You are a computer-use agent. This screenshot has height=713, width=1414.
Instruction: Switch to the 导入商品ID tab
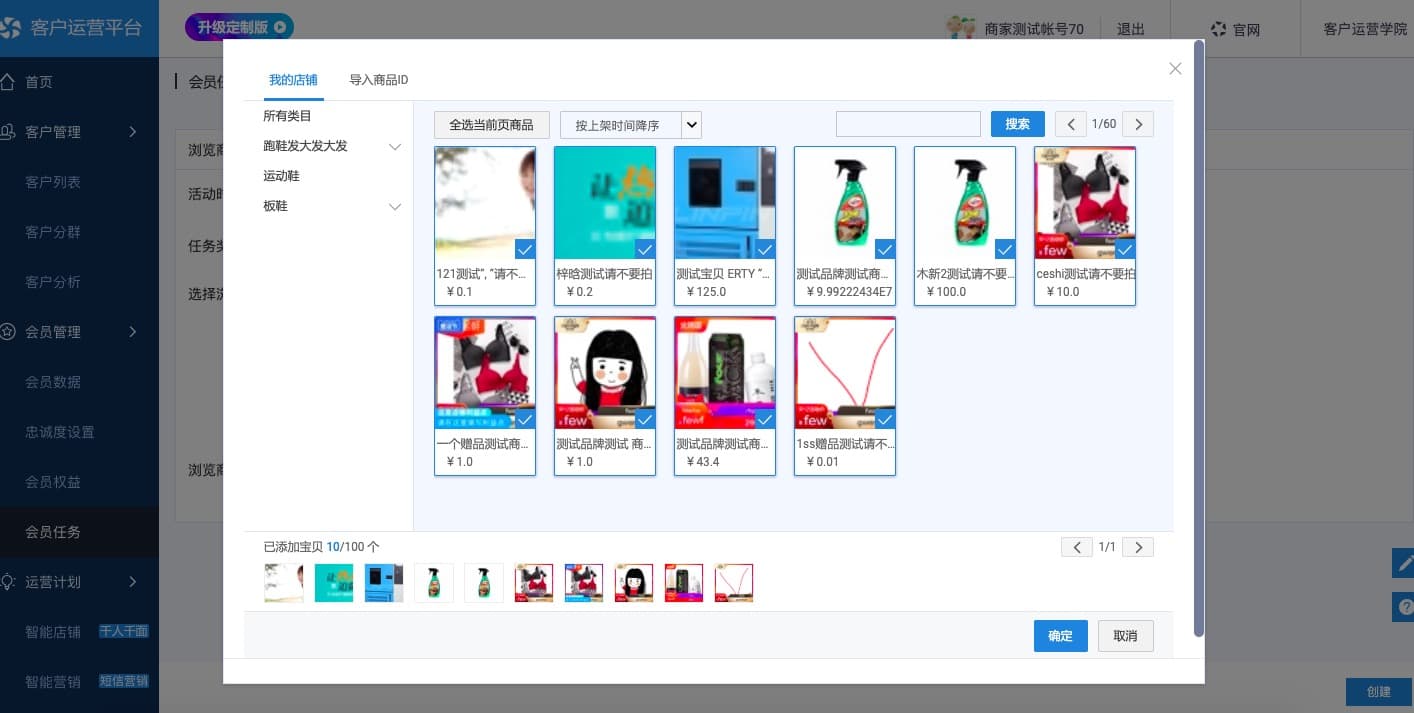pyautogui.click(x=378, y=80)
